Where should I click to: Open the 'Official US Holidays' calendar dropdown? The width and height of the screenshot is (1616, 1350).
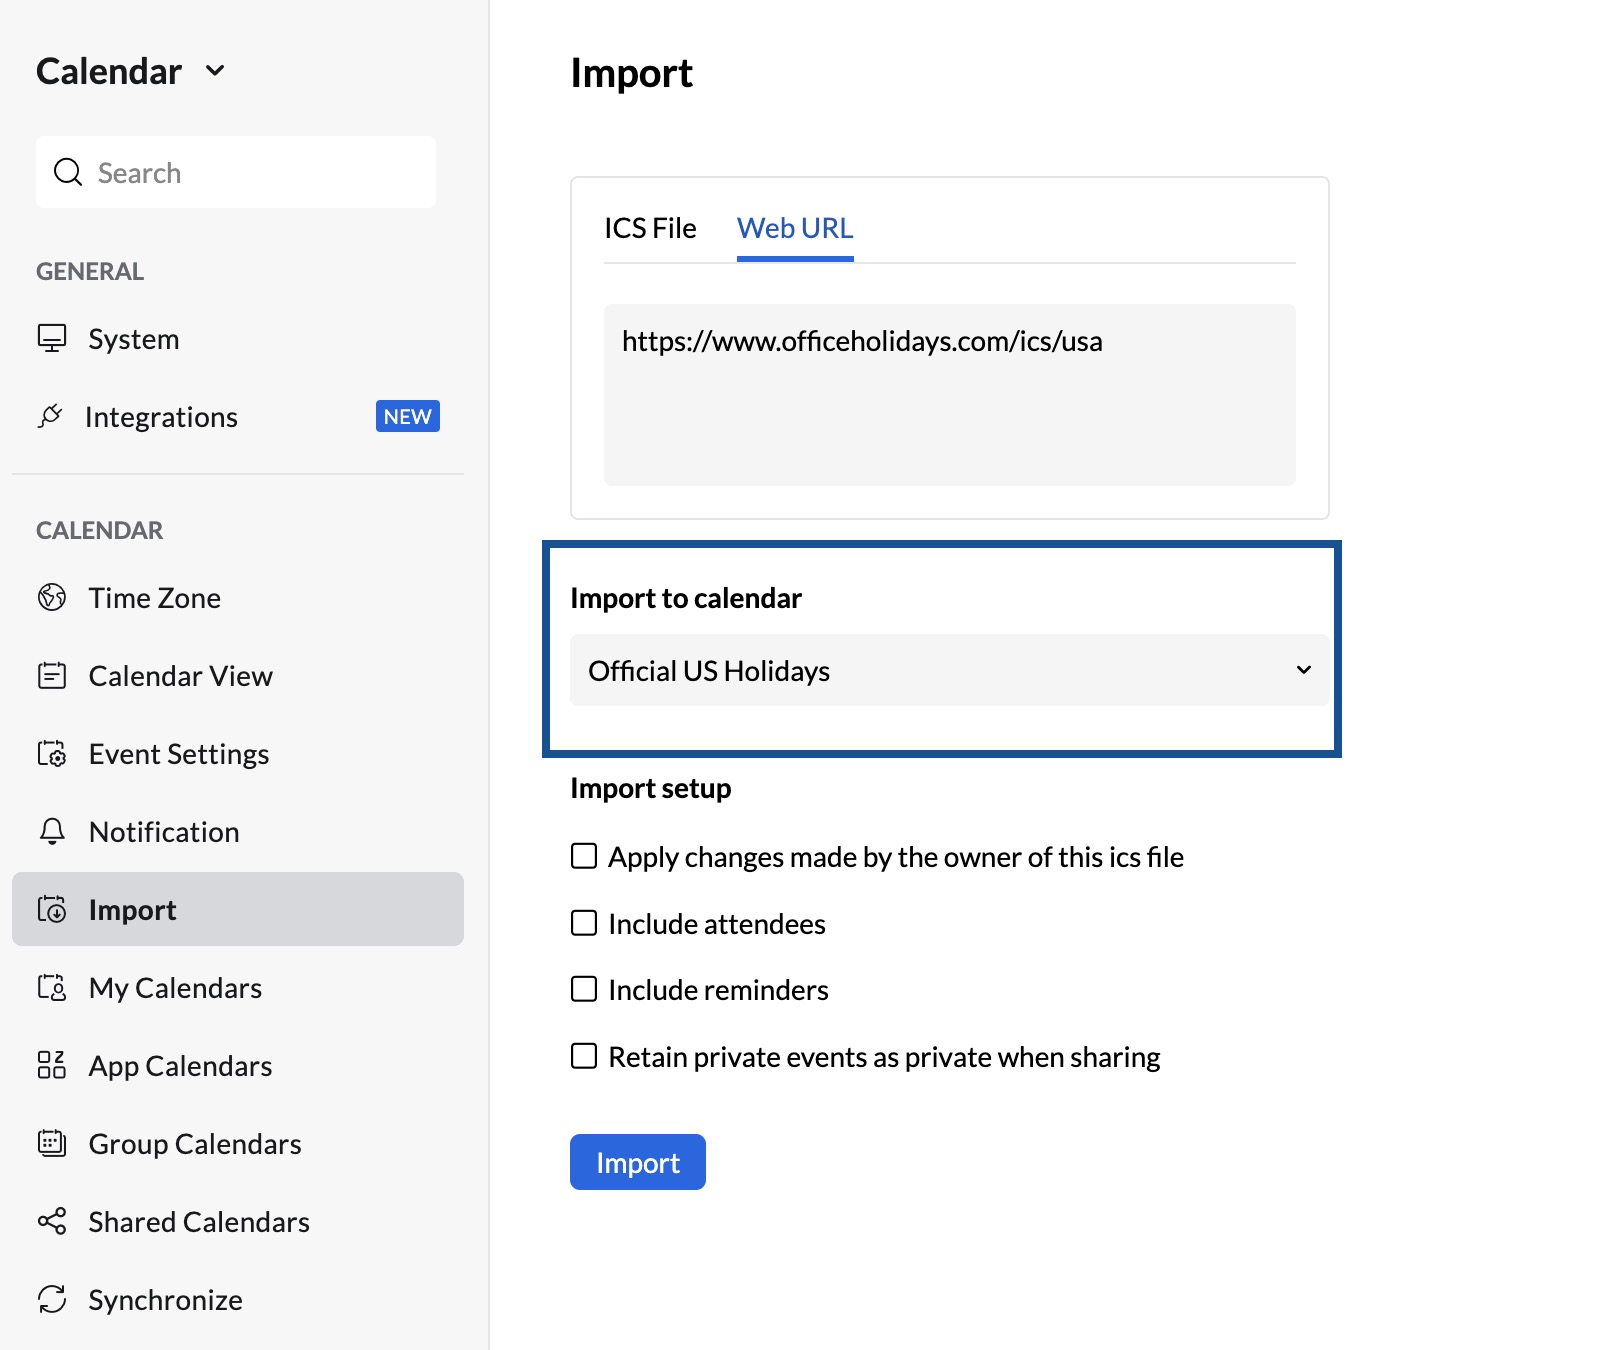[948, 670]
